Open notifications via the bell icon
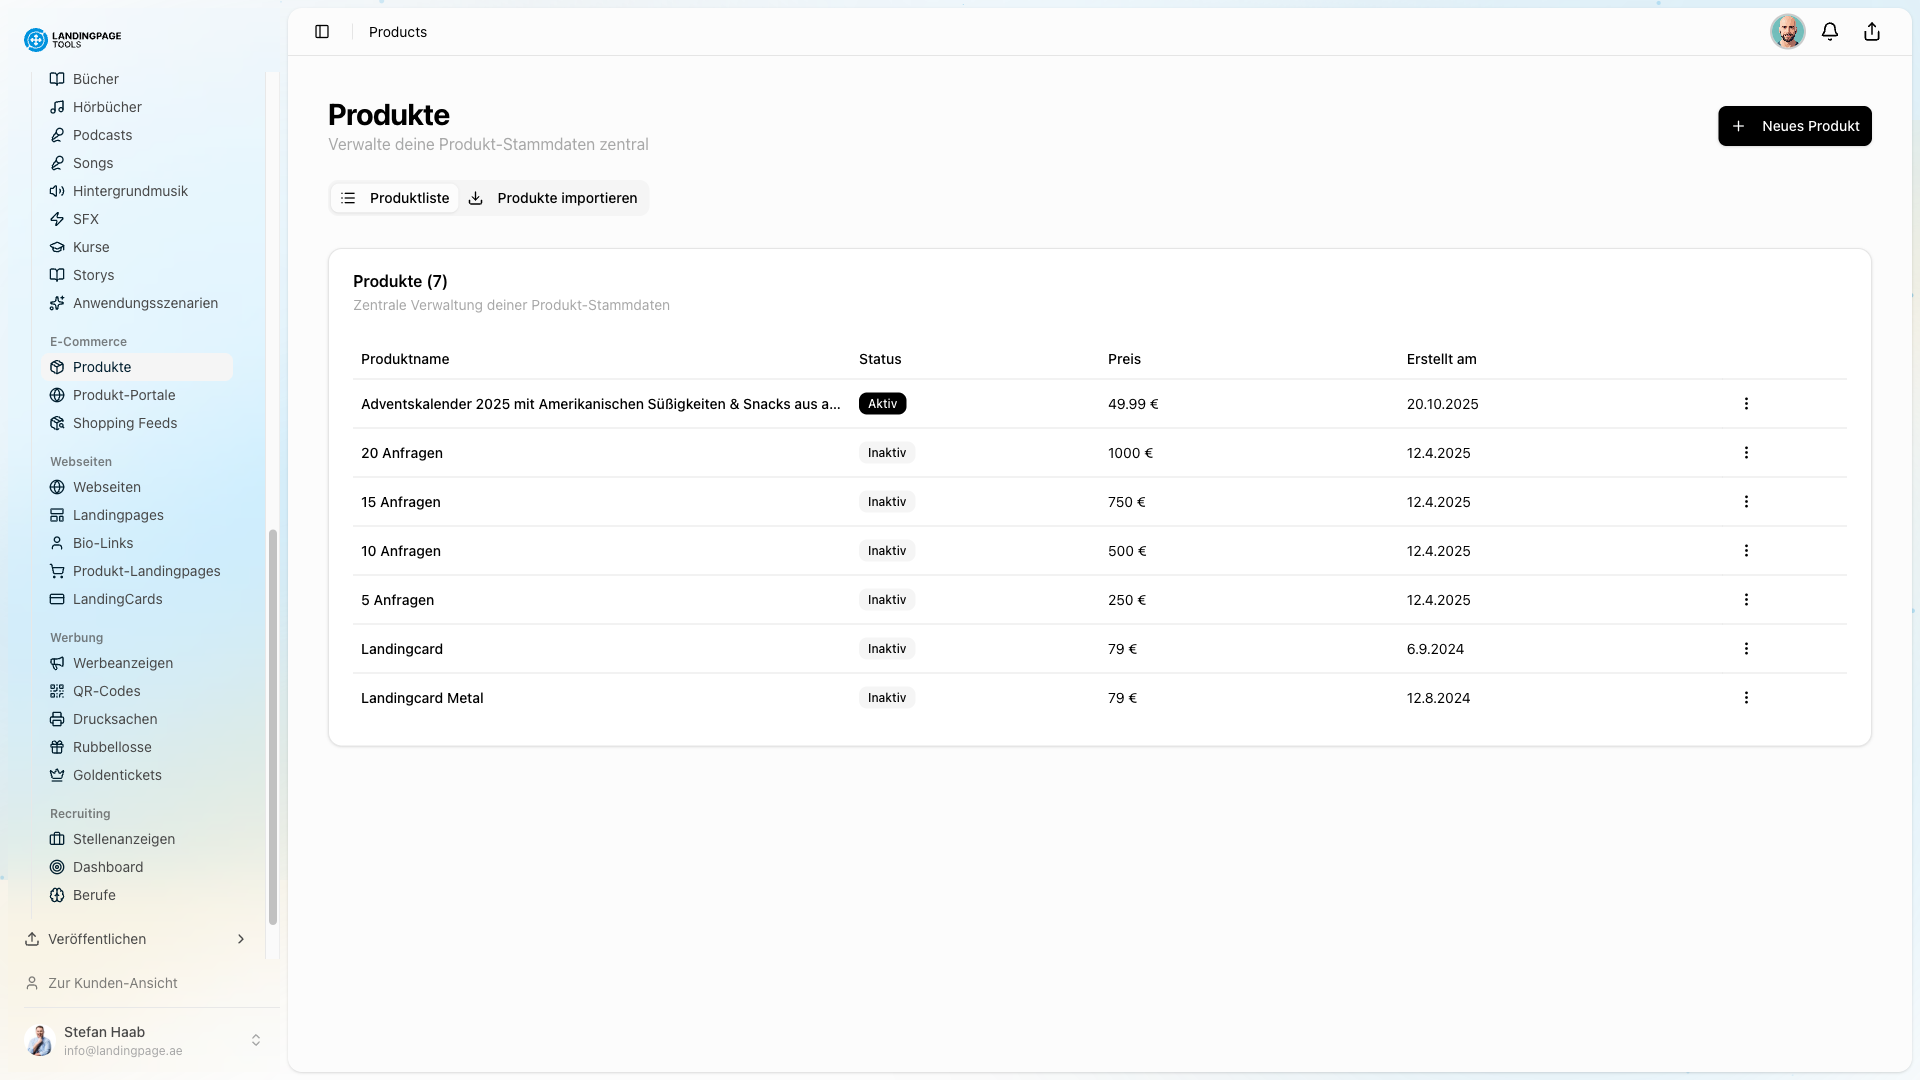The height and width of the screenshot is (1080, 1920). [x=1830, y=31]
